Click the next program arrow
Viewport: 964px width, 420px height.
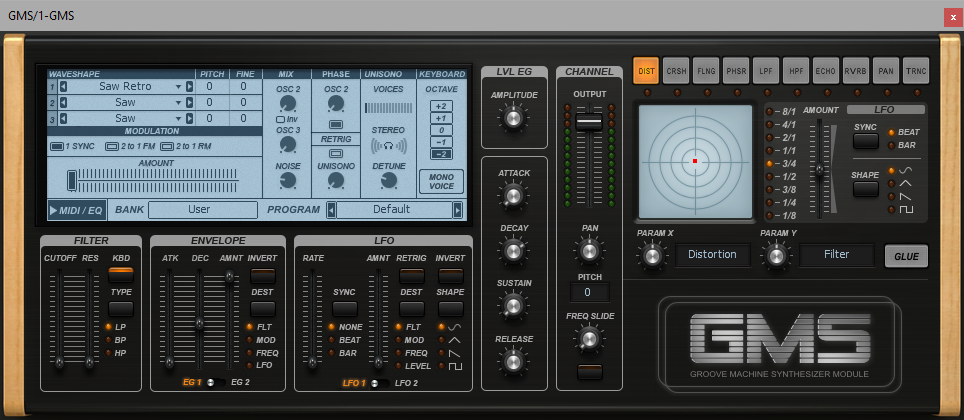tap(457, 210)
